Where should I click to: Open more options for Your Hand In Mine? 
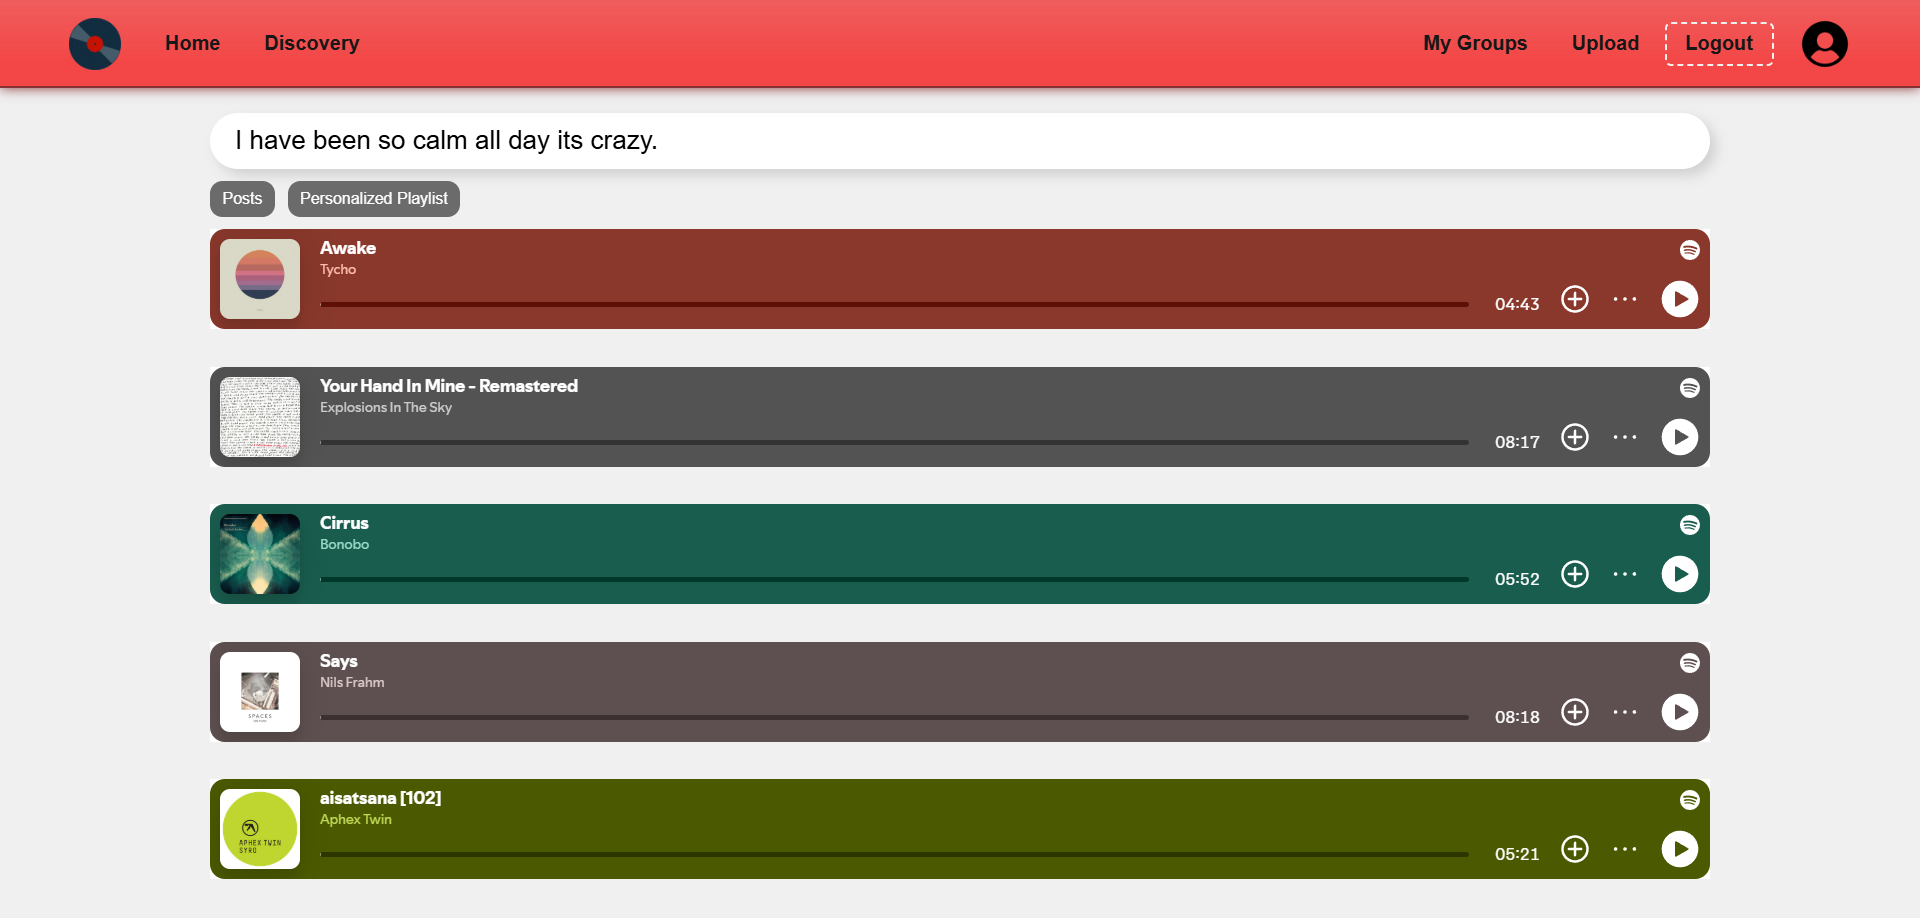1625,437
